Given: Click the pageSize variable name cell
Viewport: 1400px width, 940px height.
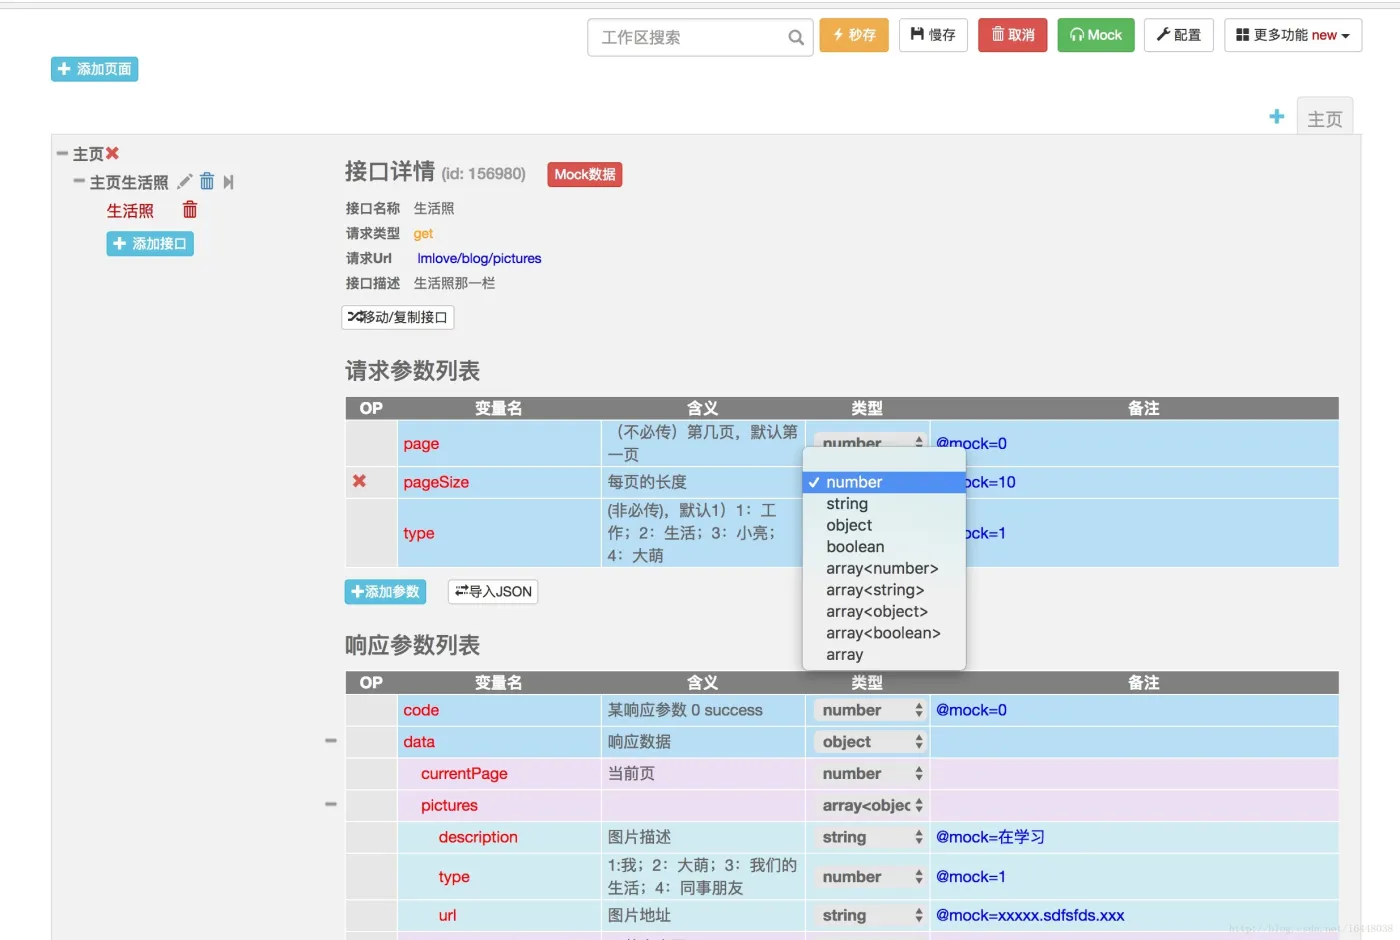Looking at the screenshot, I should click(x=499, y=482).
